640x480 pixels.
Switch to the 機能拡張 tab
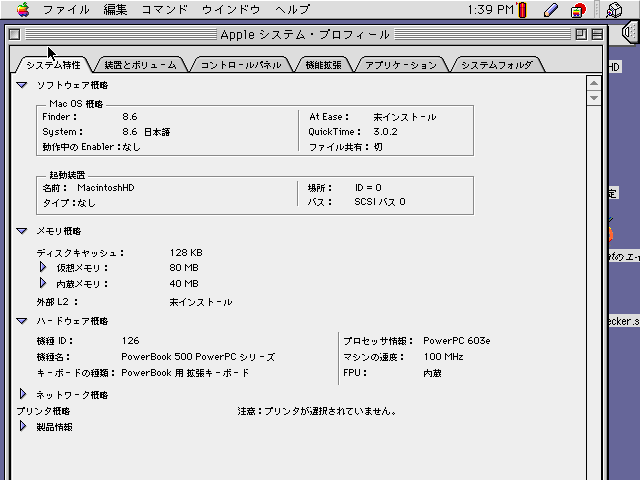tap(324, 65)
